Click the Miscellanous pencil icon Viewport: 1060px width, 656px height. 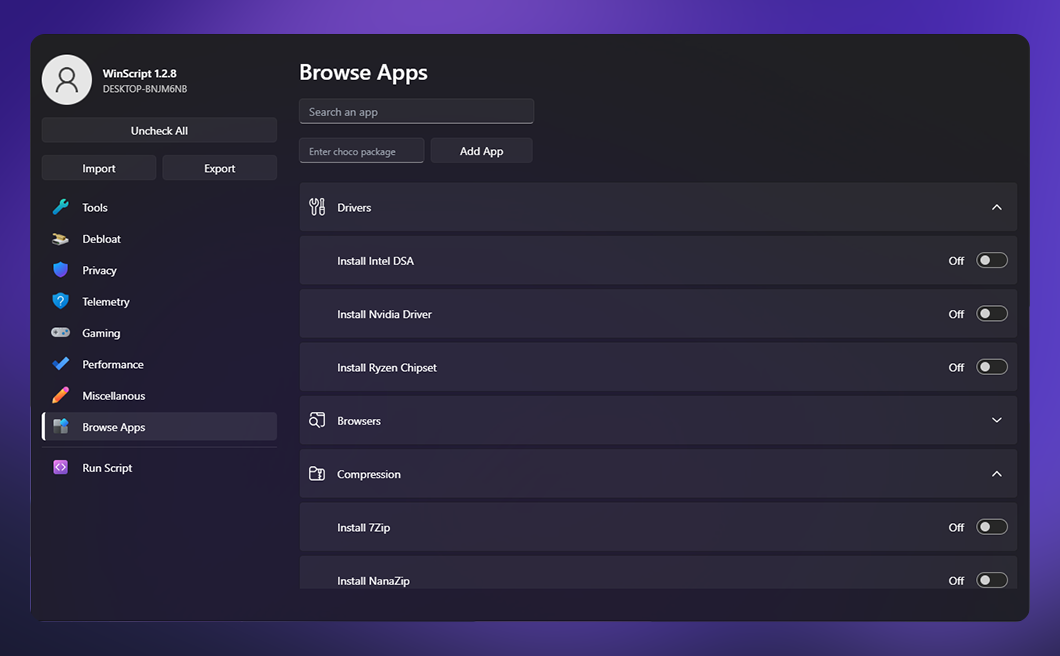[x=61, y=395]
